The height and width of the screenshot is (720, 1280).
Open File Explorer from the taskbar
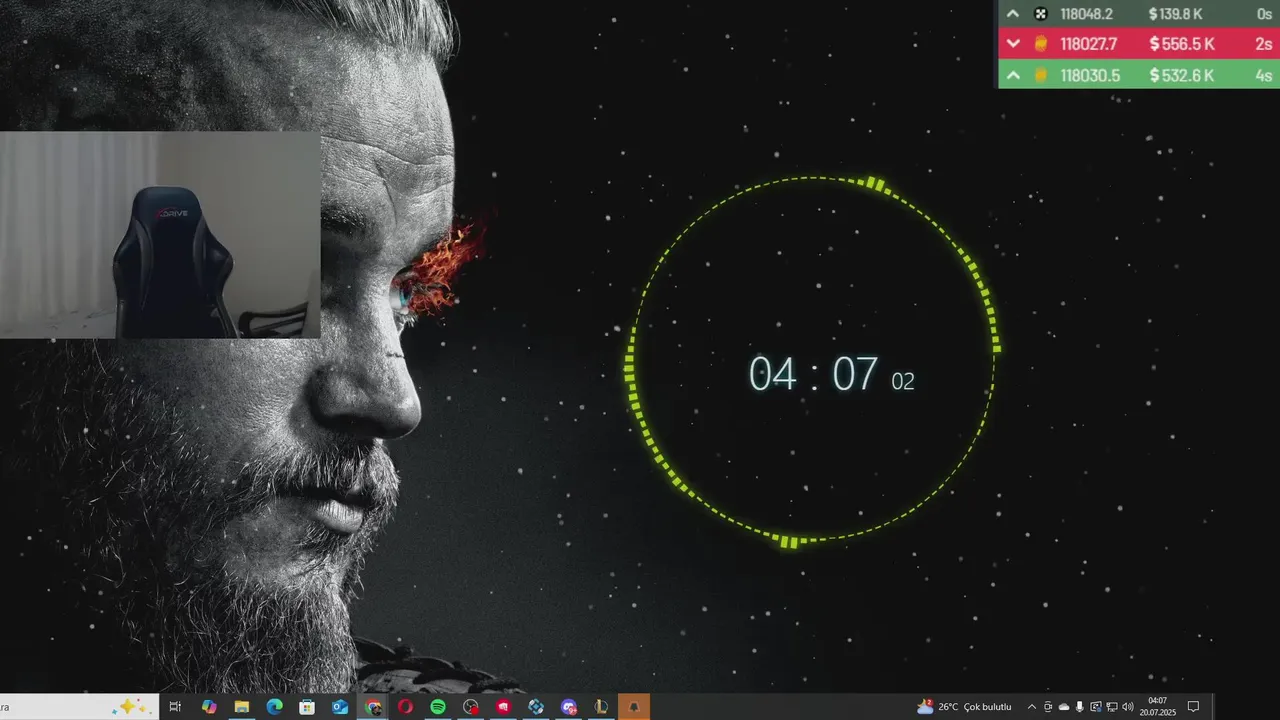242,707
